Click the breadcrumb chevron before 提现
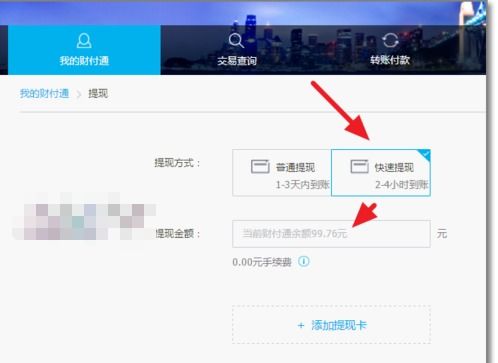The width and height of the screenshot is (498, 363). [x=79, y=95]
